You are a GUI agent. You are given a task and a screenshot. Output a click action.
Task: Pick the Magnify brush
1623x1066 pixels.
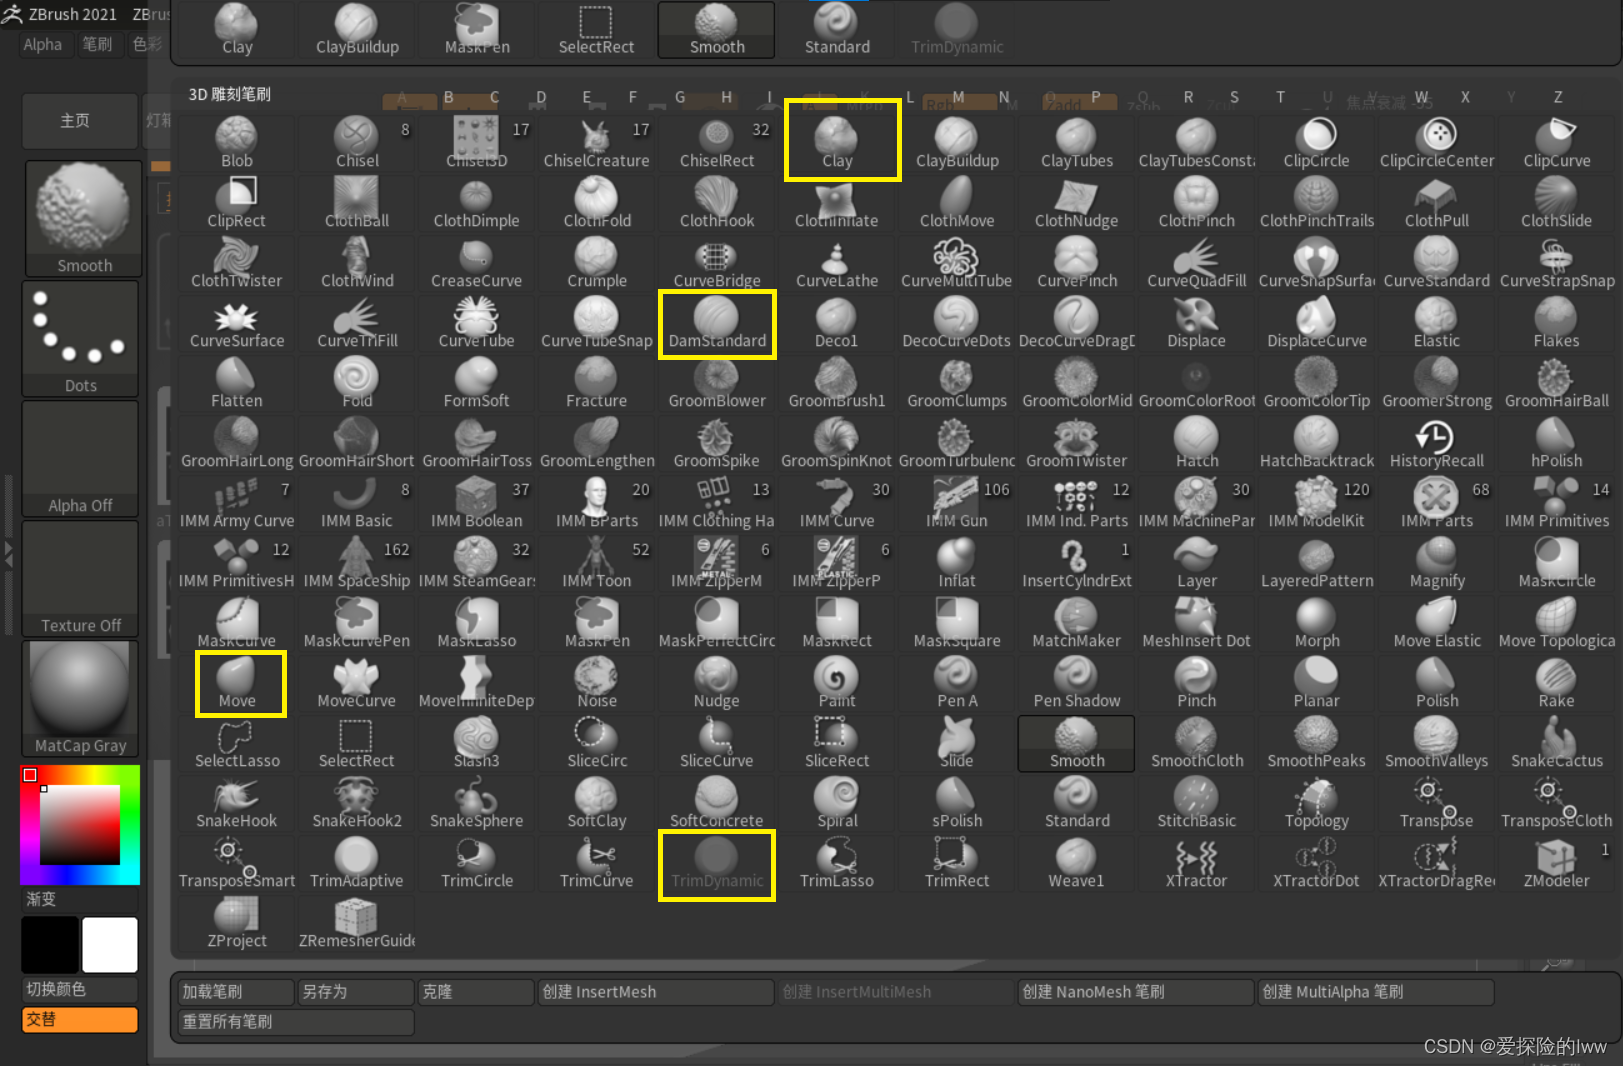1437,562
